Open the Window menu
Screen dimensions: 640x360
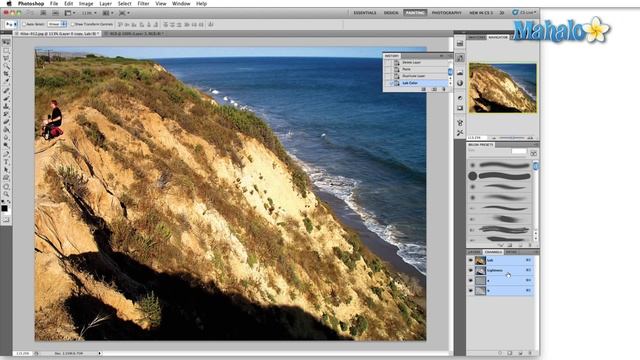coord(181,4)
